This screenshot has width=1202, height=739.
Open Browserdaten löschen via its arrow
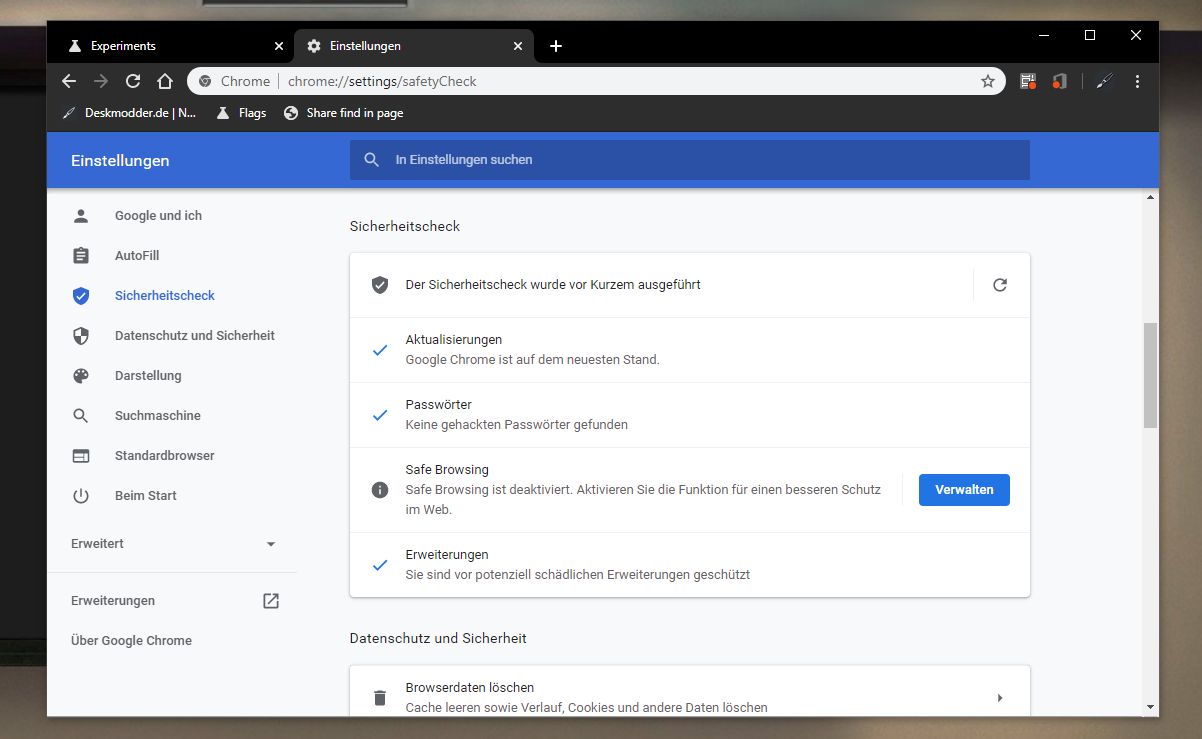[1000, 697]
